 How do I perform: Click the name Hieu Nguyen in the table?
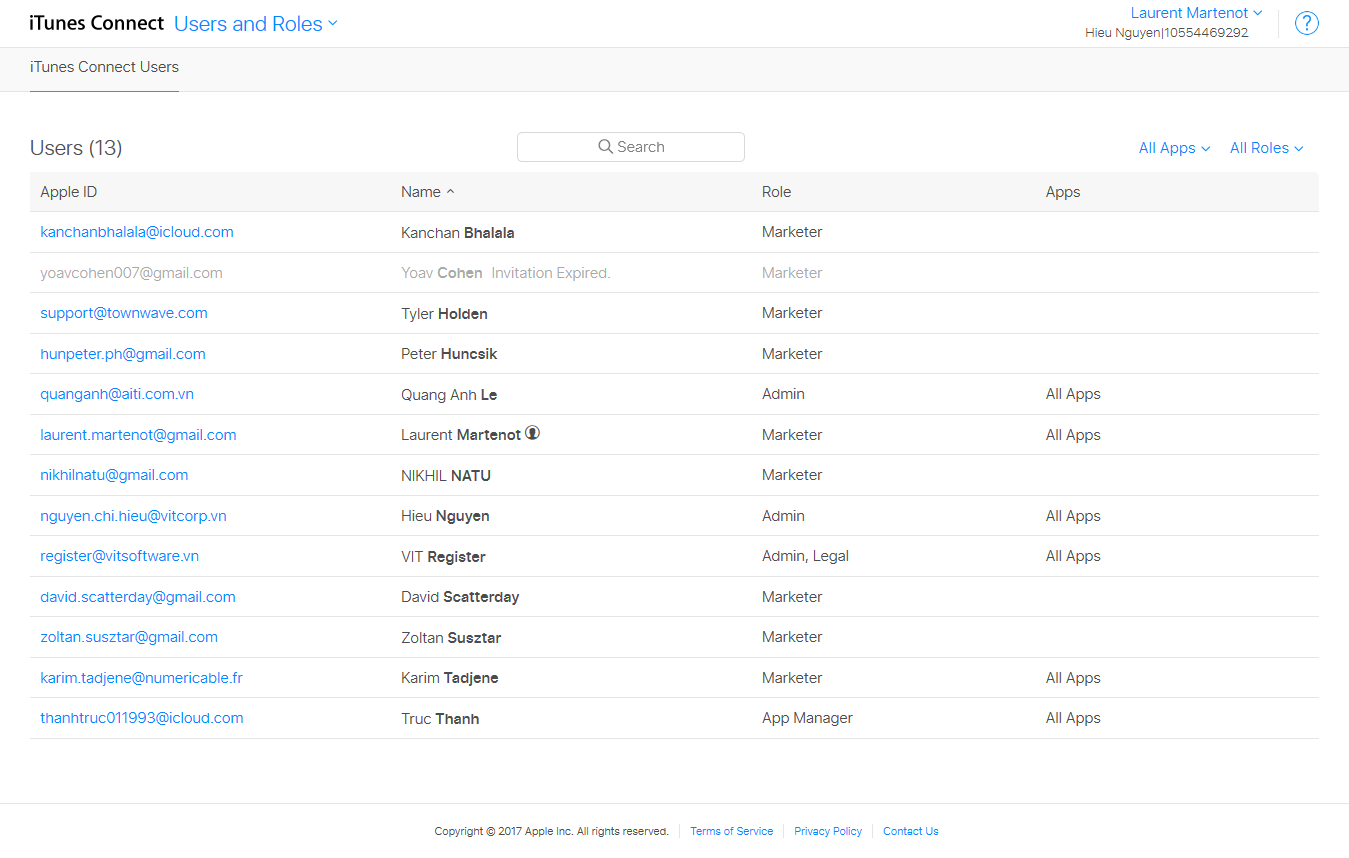click(445, 516)
